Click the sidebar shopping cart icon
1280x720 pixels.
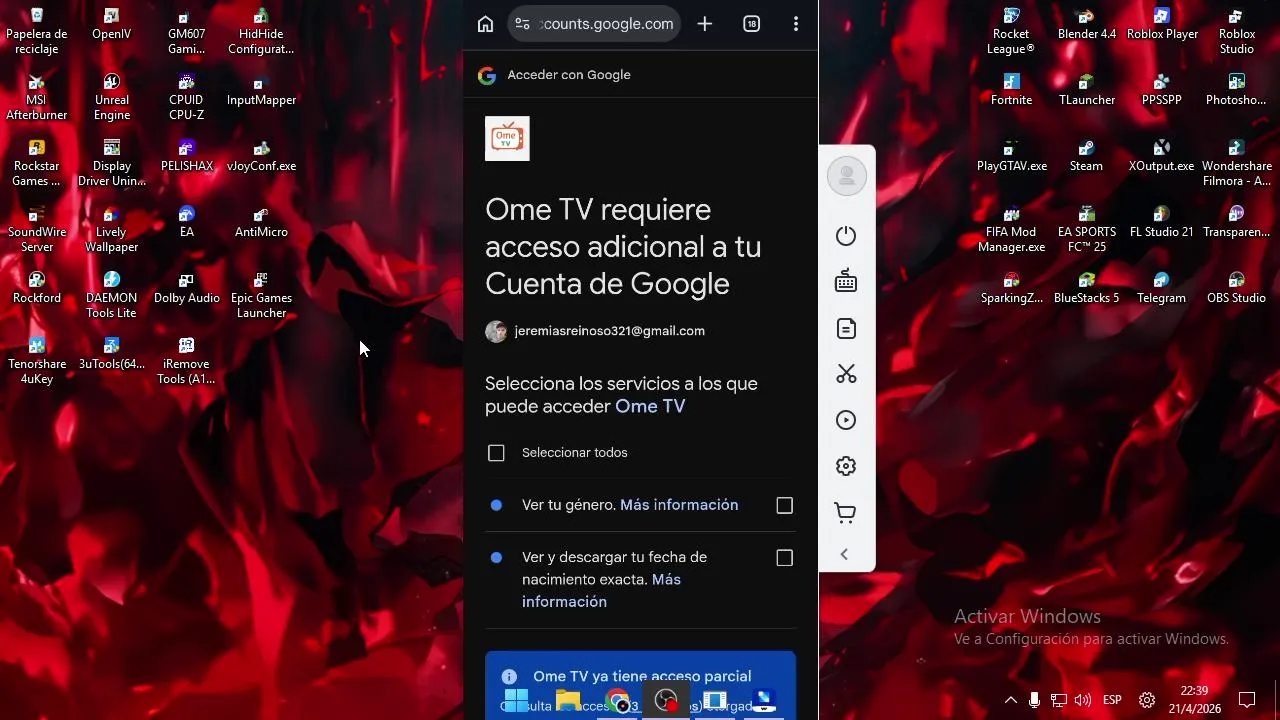846,513
